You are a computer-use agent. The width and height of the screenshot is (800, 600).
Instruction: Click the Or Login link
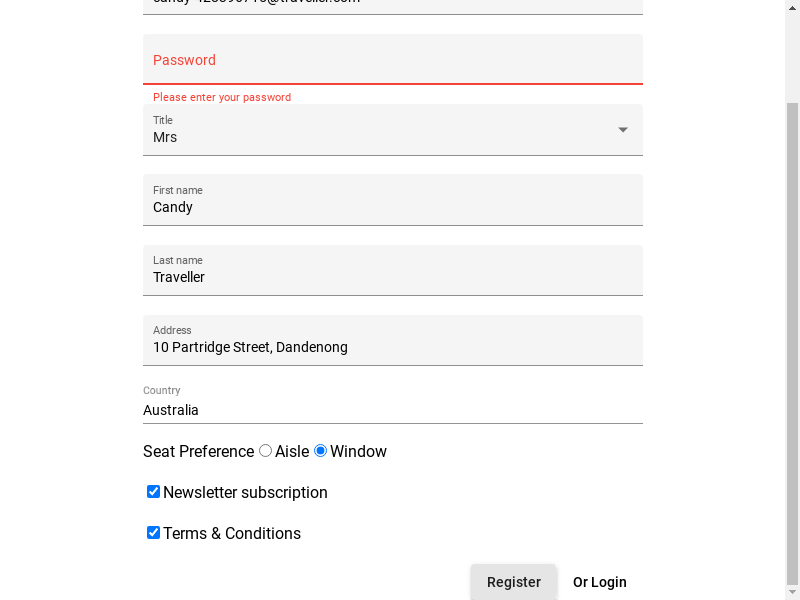pos(600,582)
